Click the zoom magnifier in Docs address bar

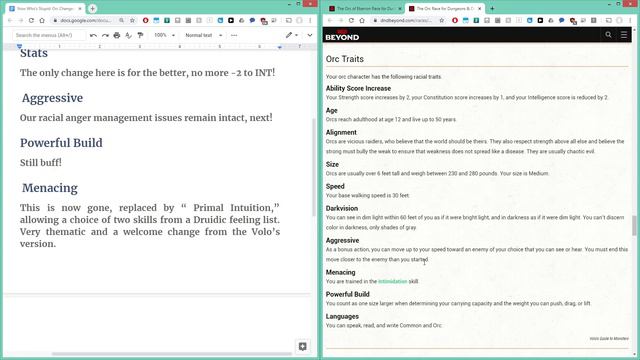pyautogui.click(x=121, y=20)
